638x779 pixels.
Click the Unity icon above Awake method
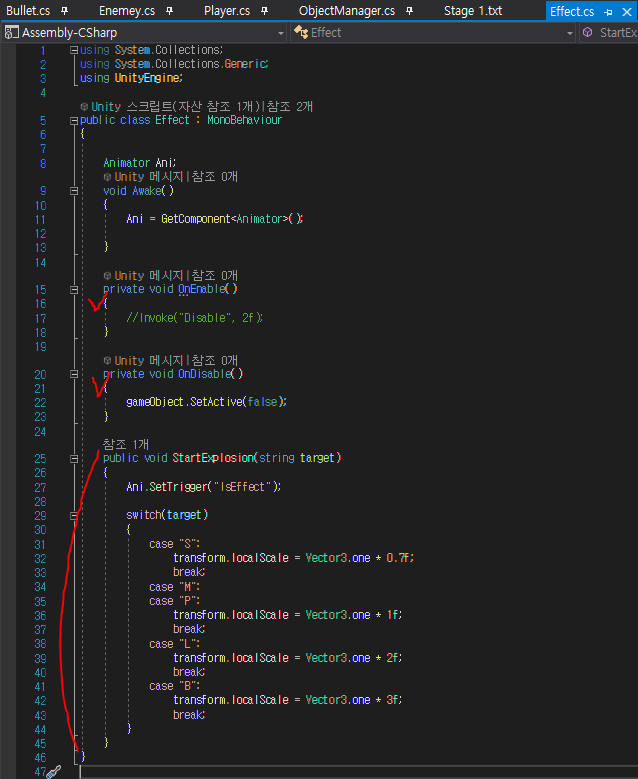click(x=107, y=176)
